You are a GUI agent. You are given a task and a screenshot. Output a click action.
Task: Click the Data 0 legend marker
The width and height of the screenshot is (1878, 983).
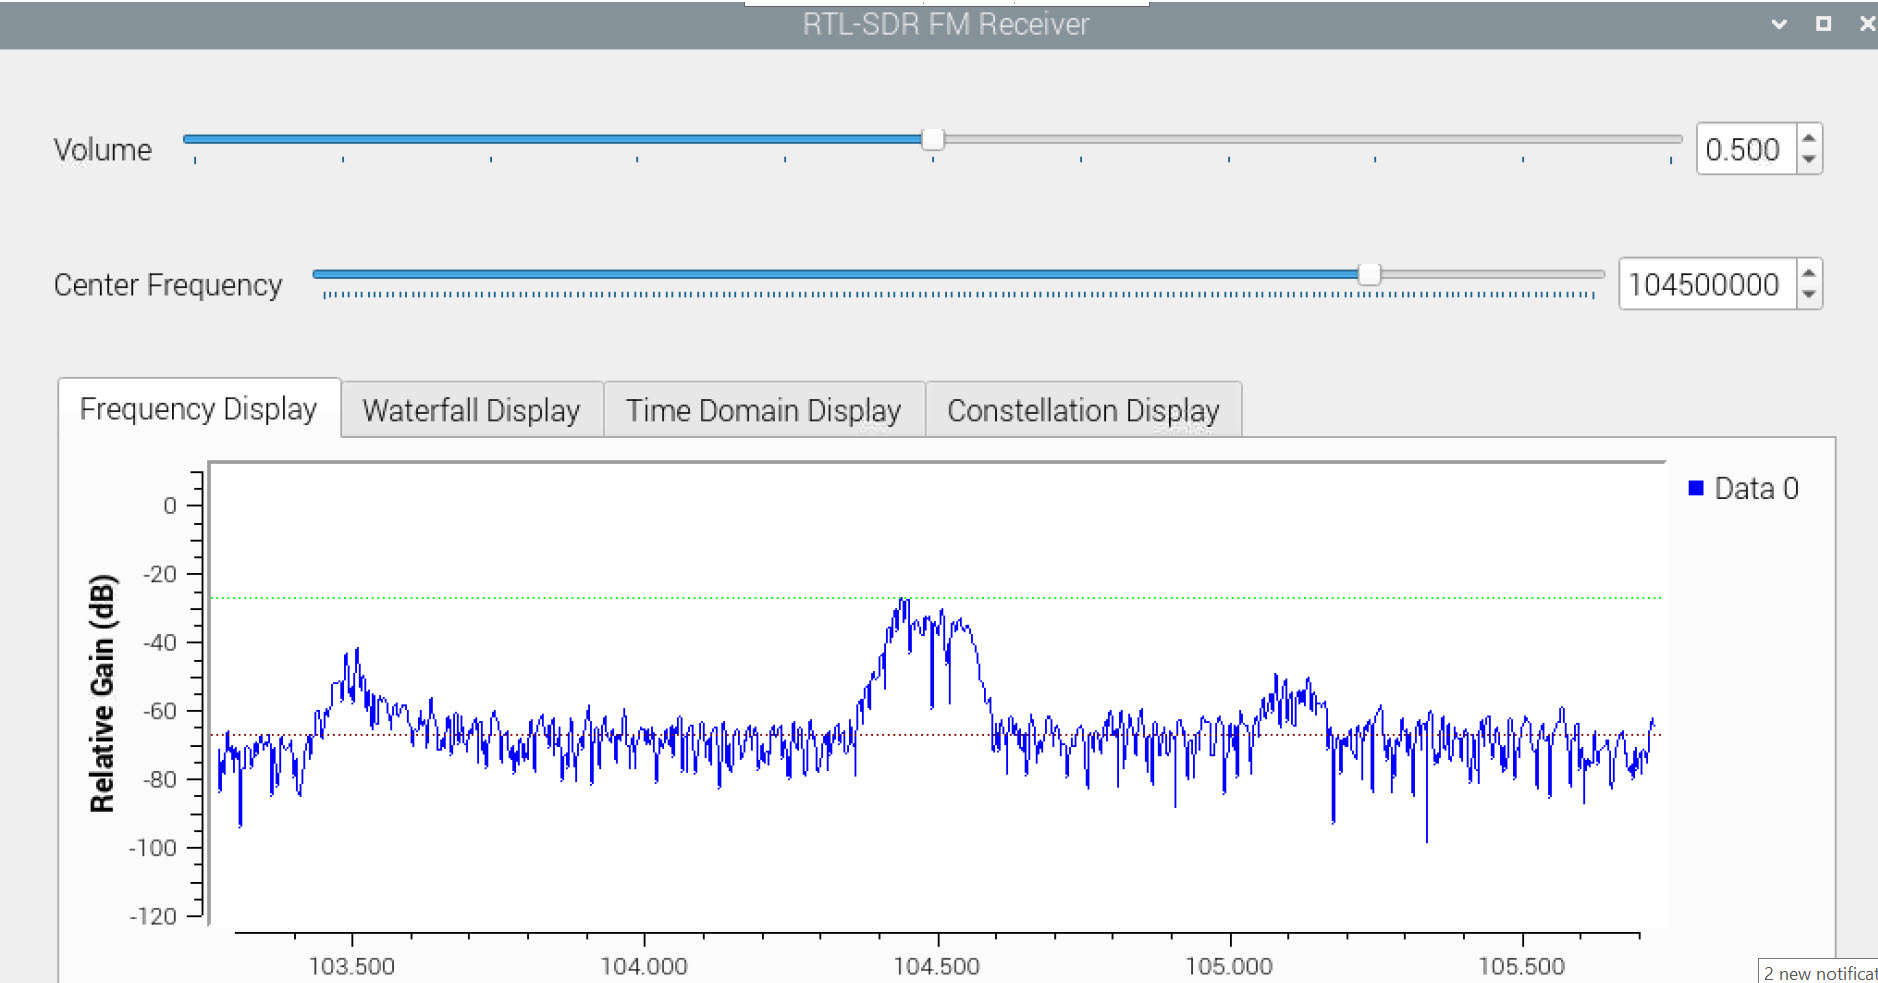[x=1694, y=488]
